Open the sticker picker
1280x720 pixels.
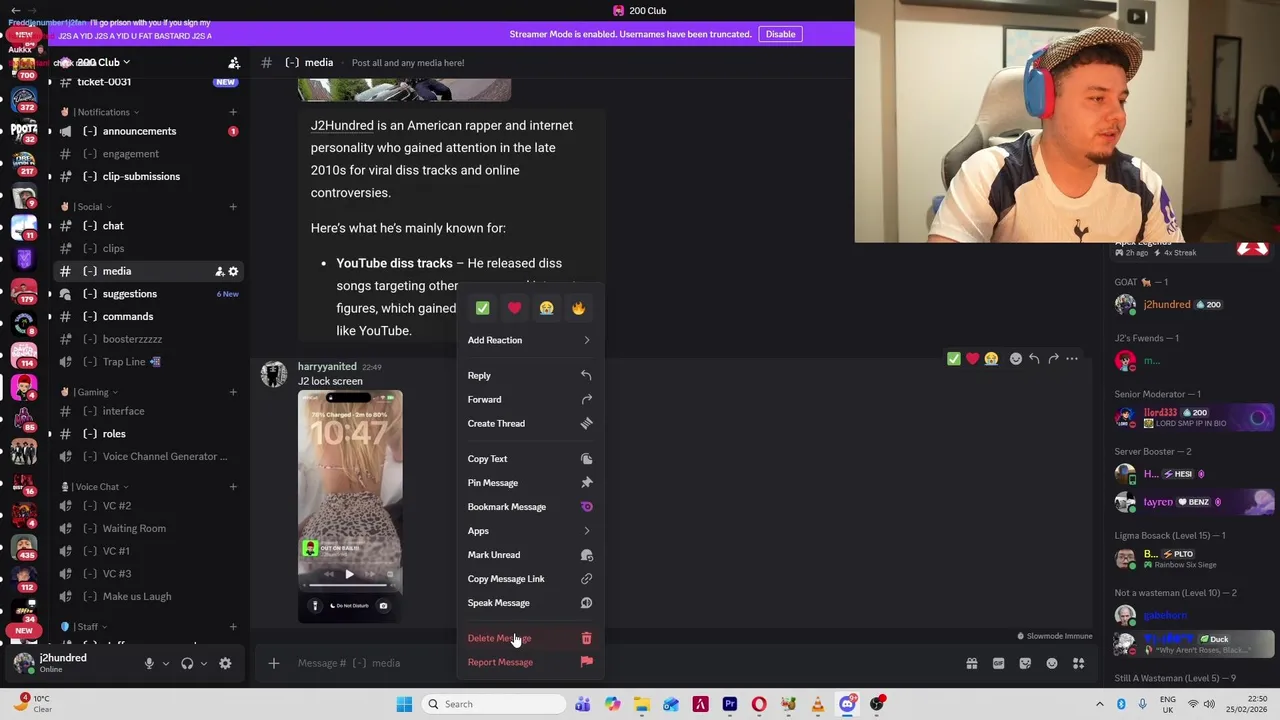tap(1025, 663)
